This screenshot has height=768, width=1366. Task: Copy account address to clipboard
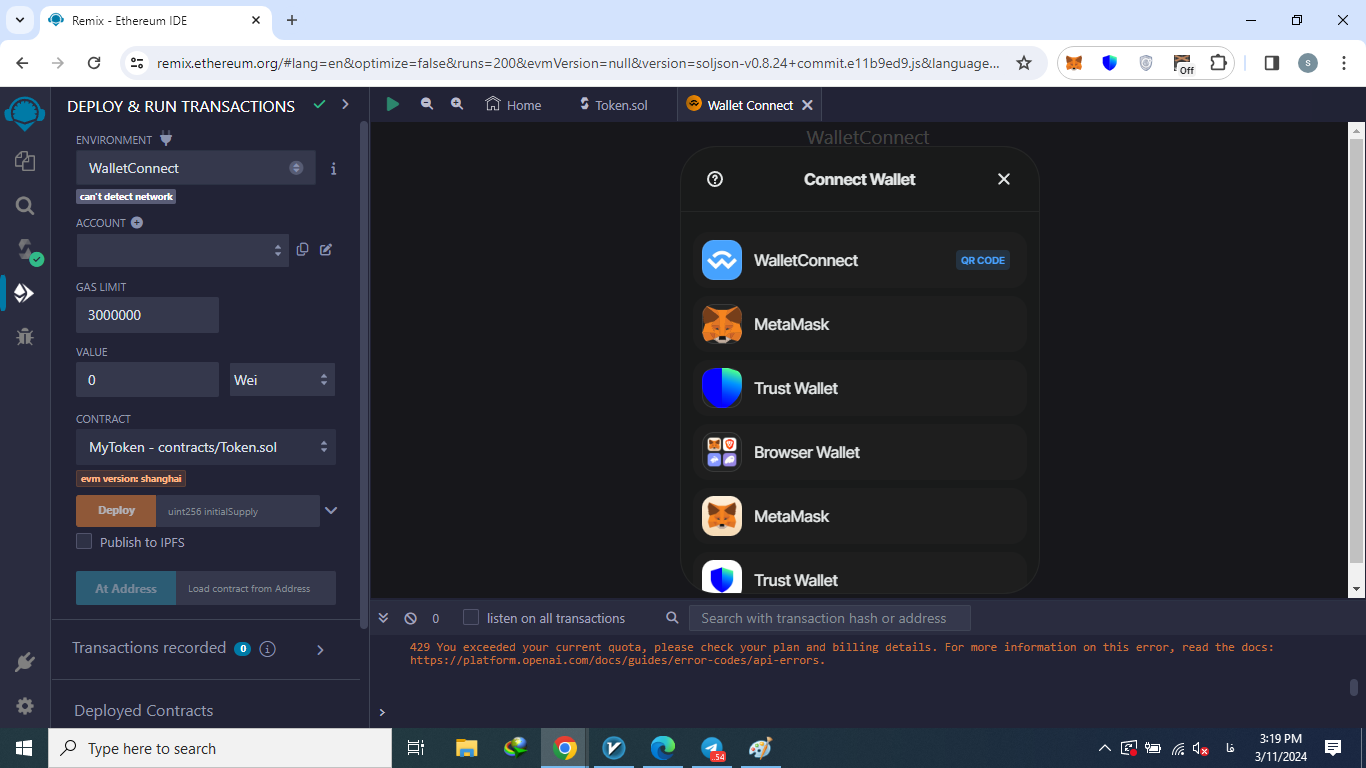pyautogui.click(x=302, y=249)
